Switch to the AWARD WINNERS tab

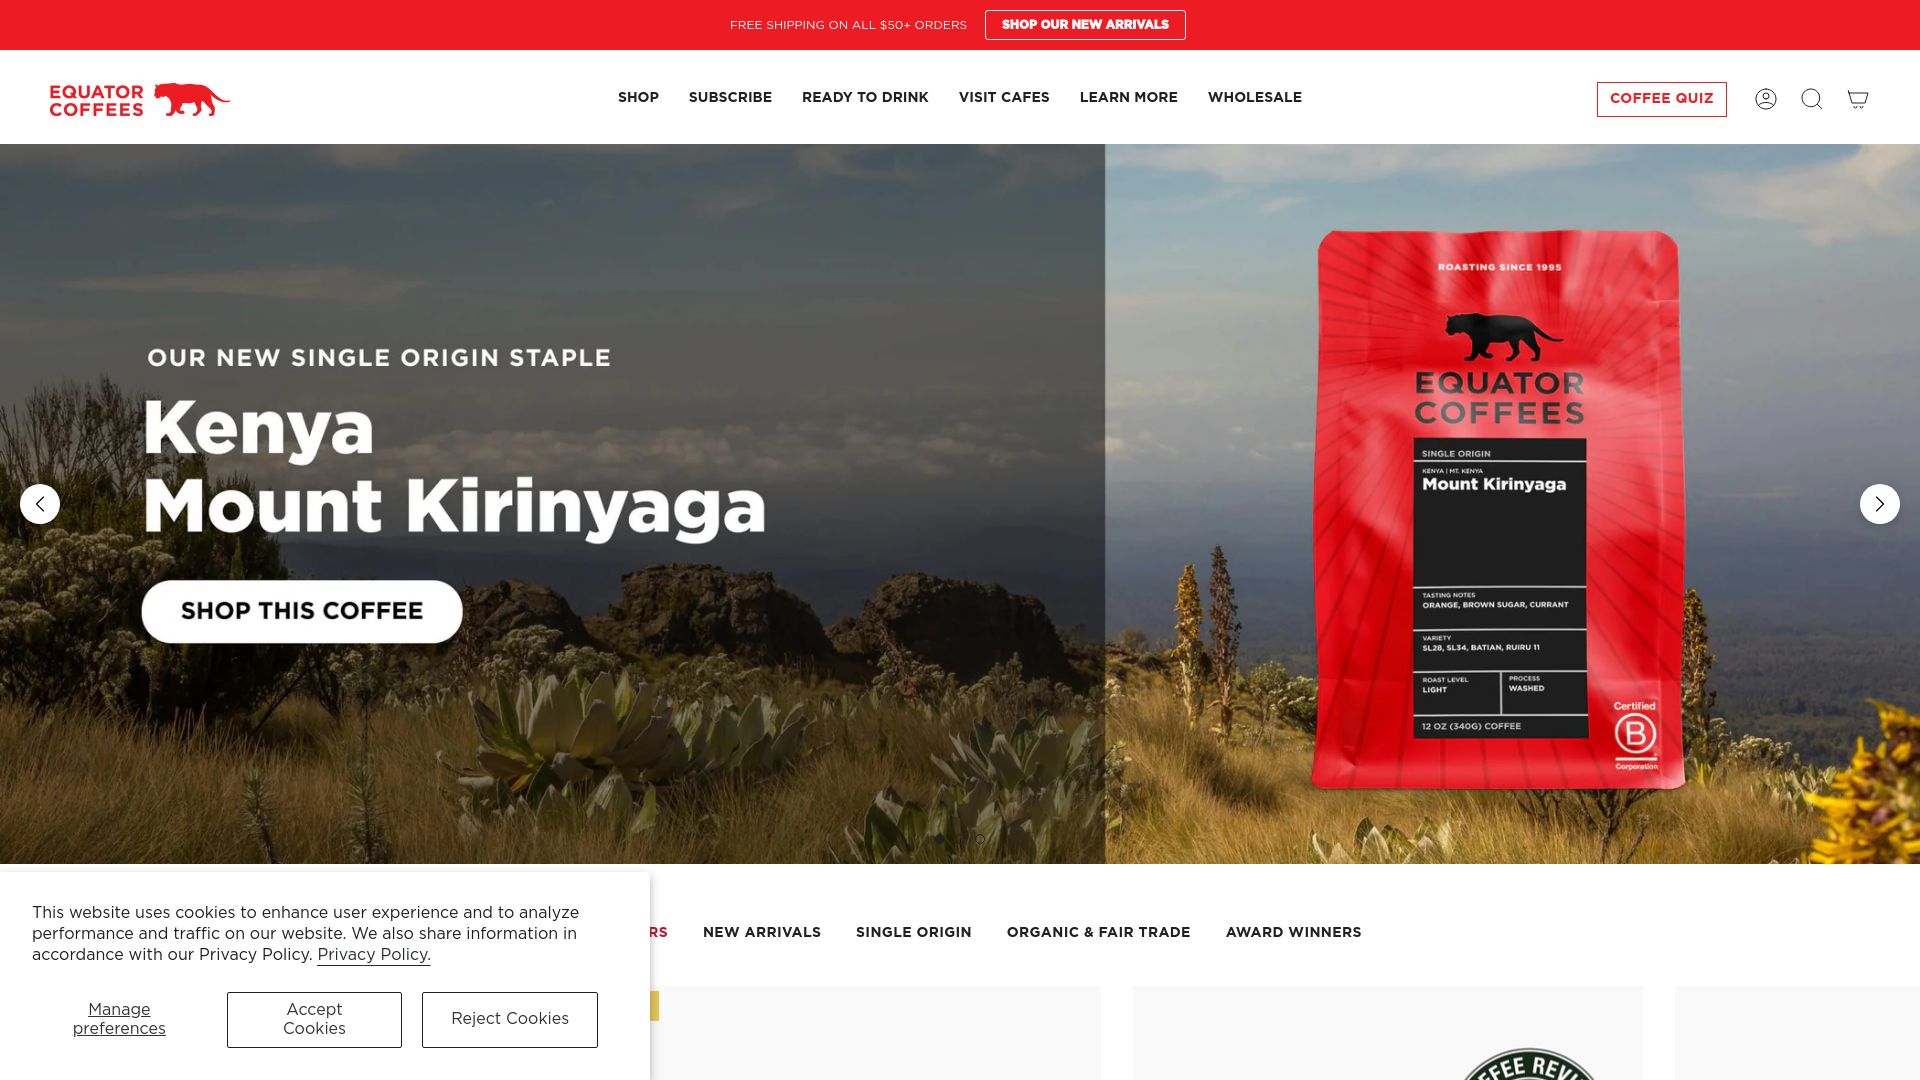pyautogui.click(x=1294, y=933)
